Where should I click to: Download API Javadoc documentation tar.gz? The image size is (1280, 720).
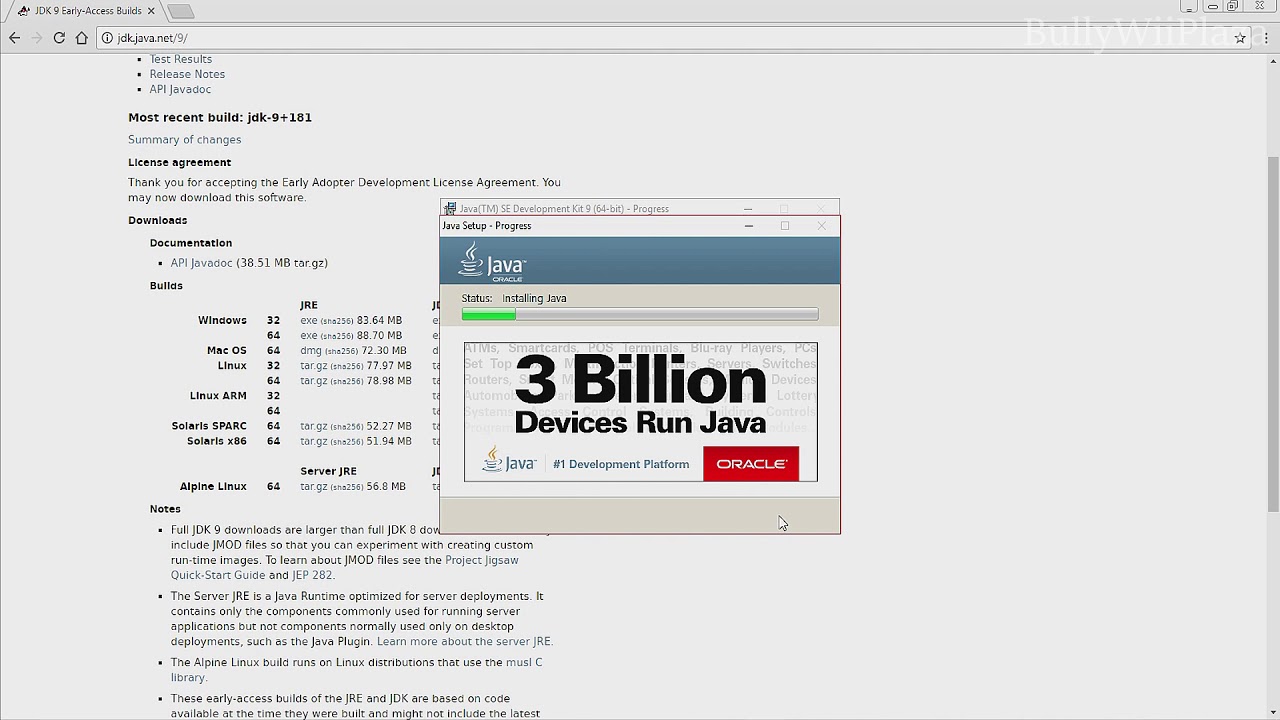click(201, 263)
